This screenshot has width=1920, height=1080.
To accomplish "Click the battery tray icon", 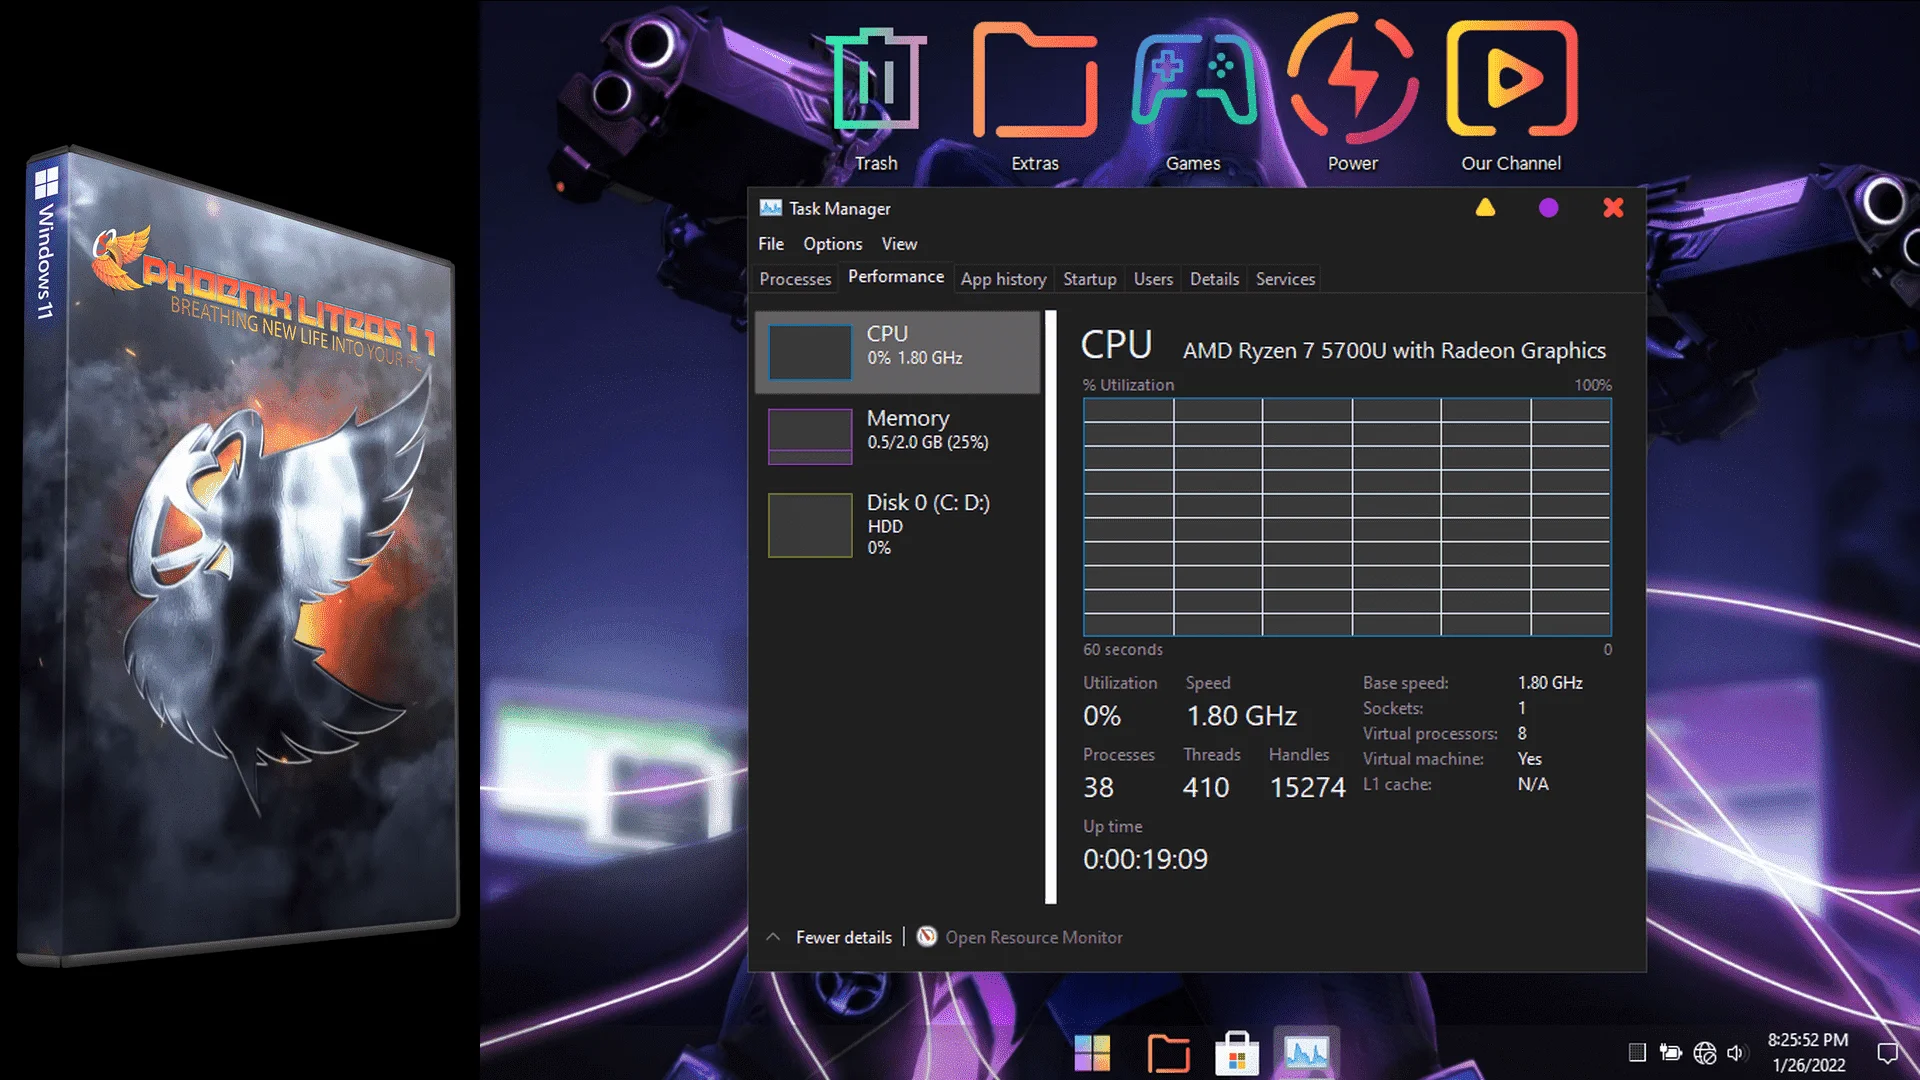I will click(1670, 1052).
